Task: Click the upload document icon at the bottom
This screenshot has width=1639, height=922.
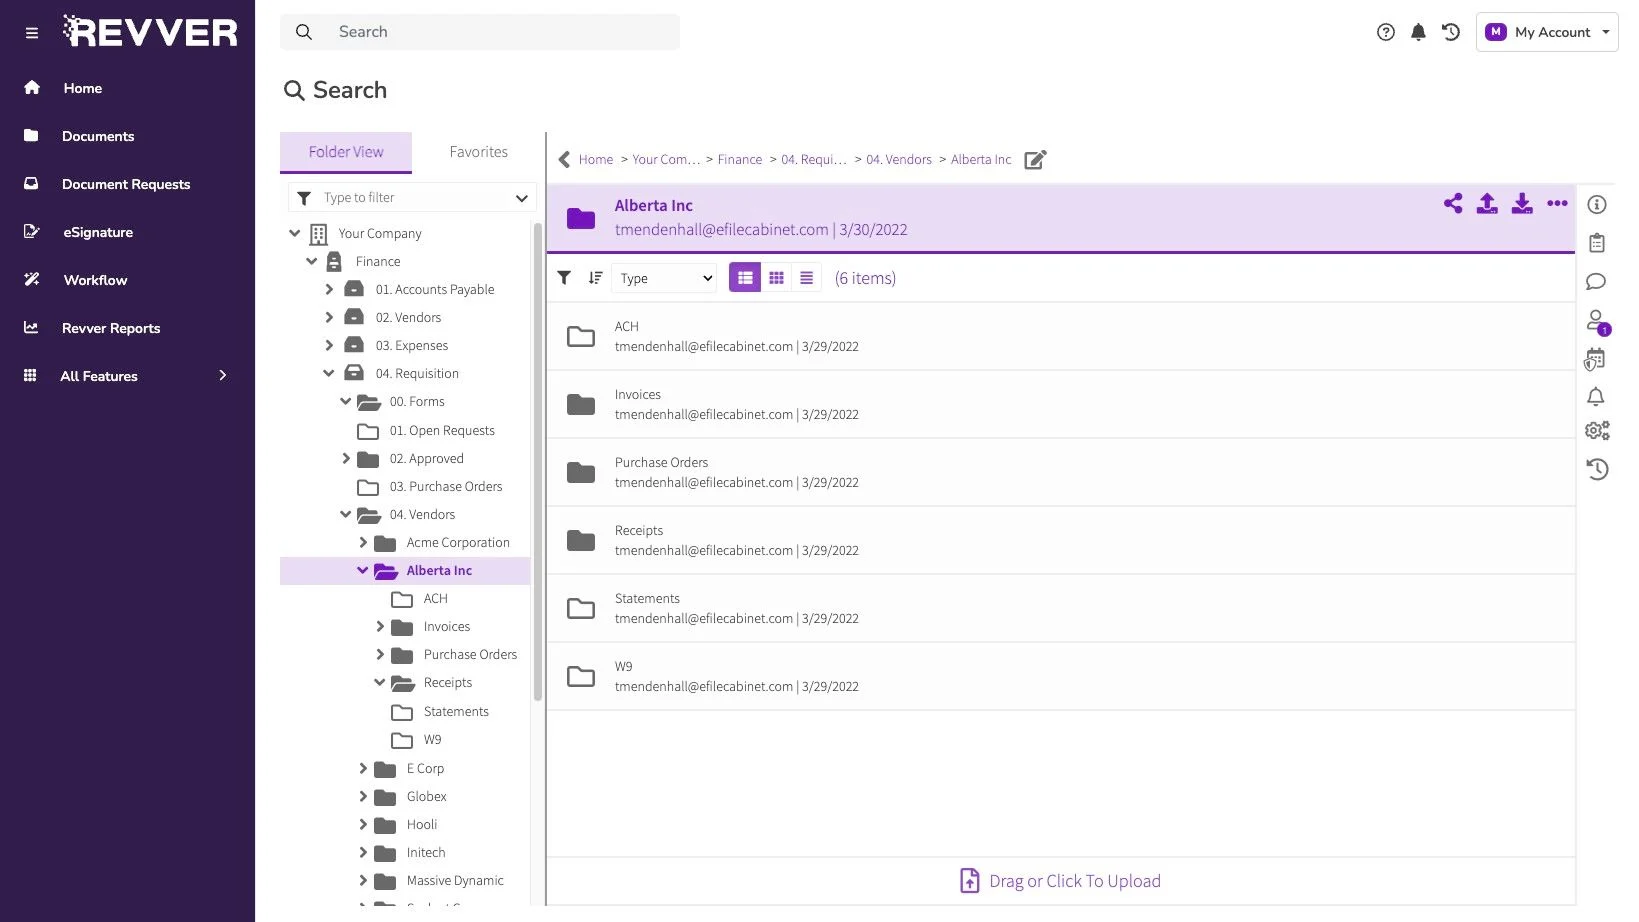Action: point(969,881)
